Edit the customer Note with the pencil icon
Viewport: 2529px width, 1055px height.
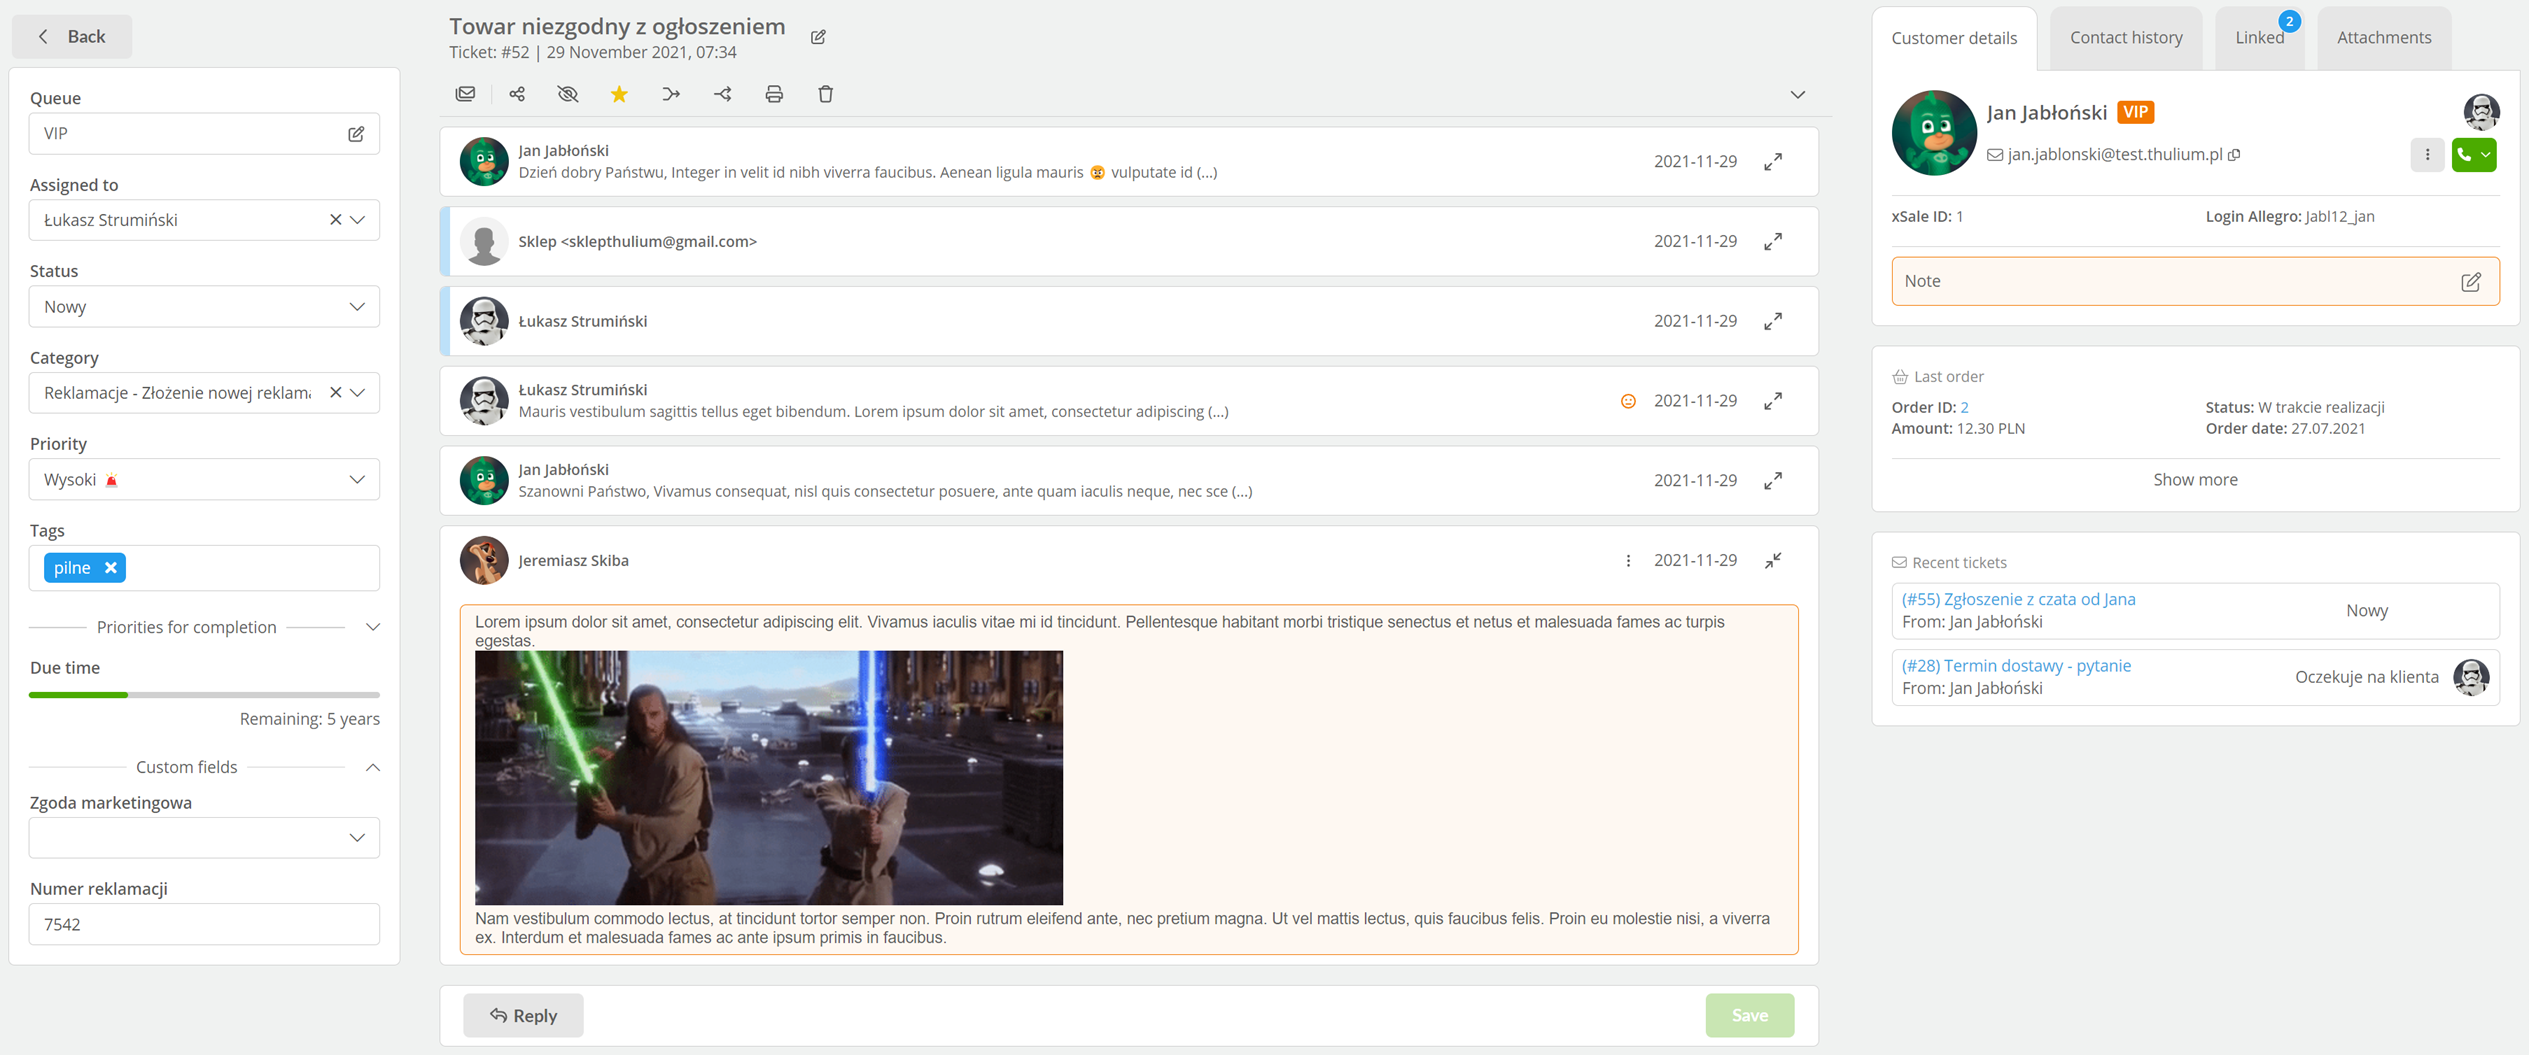[2470, 282]
